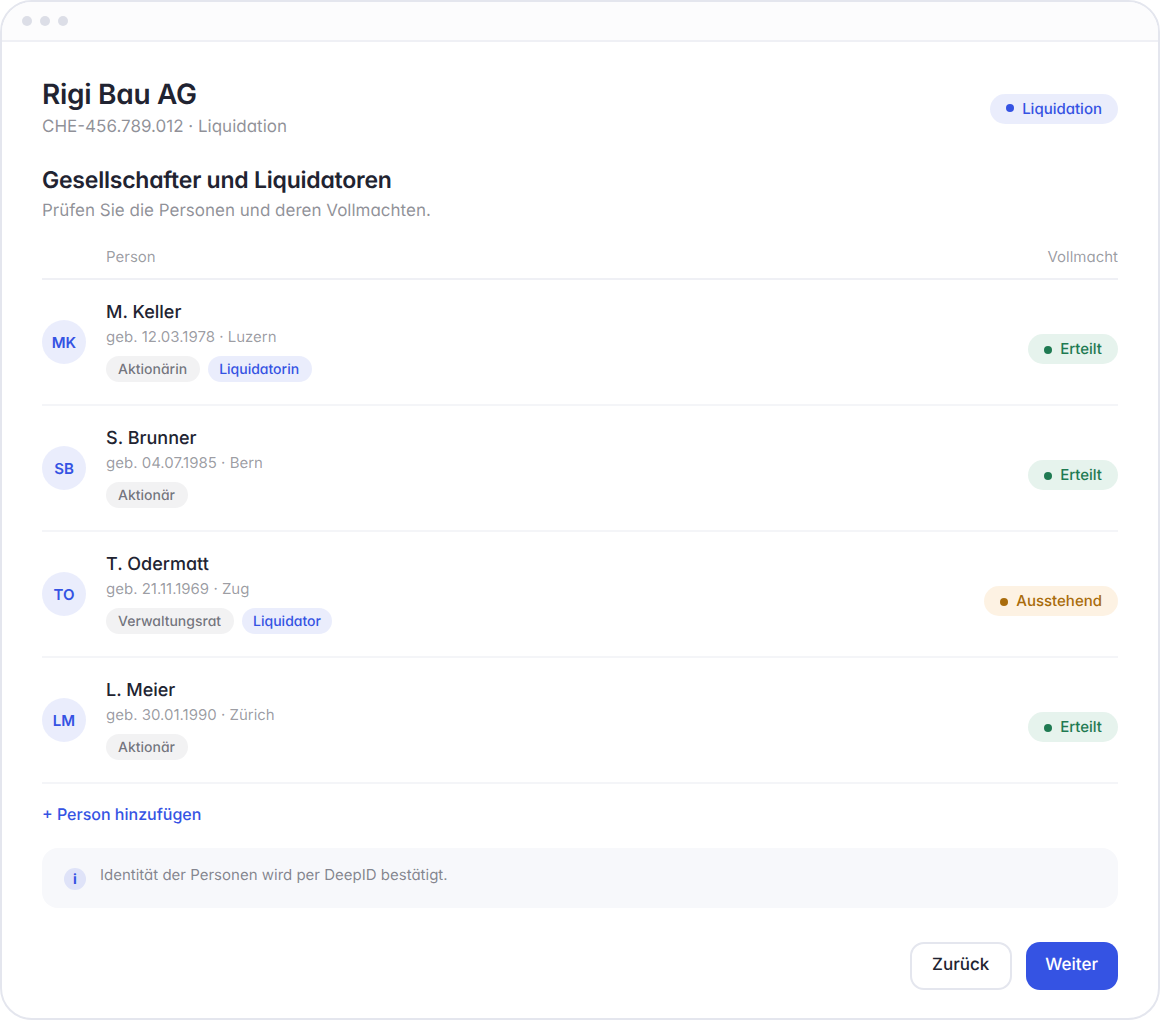1160x1020 pixels.
Task: Click the MK avatar for M. Keller
Action: 64,342
